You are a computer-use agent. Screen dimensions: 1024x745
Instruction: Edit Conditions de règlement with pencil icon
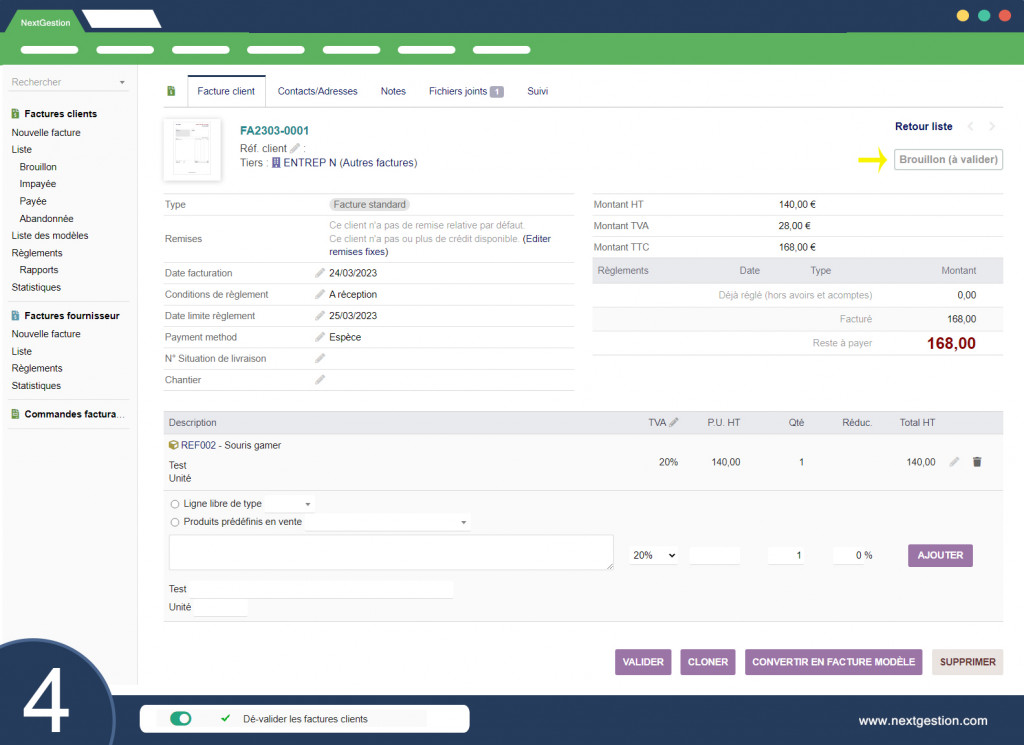click(x=320, y=295)
